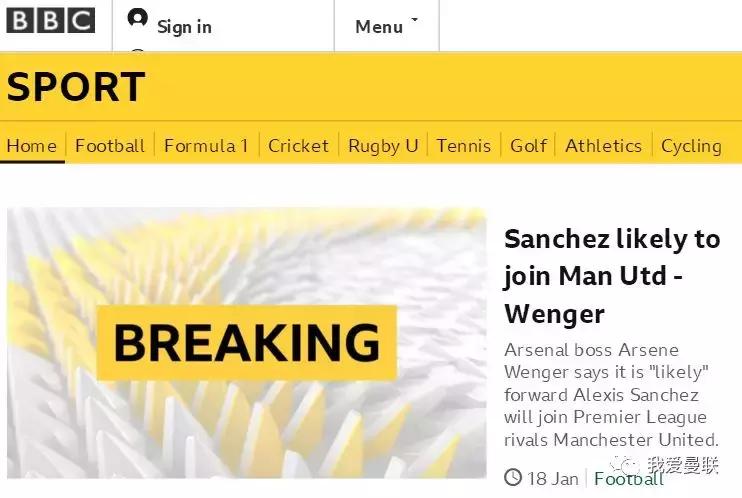
Task: Switch to the Cricket tab
Action: [x=298, y=146]
